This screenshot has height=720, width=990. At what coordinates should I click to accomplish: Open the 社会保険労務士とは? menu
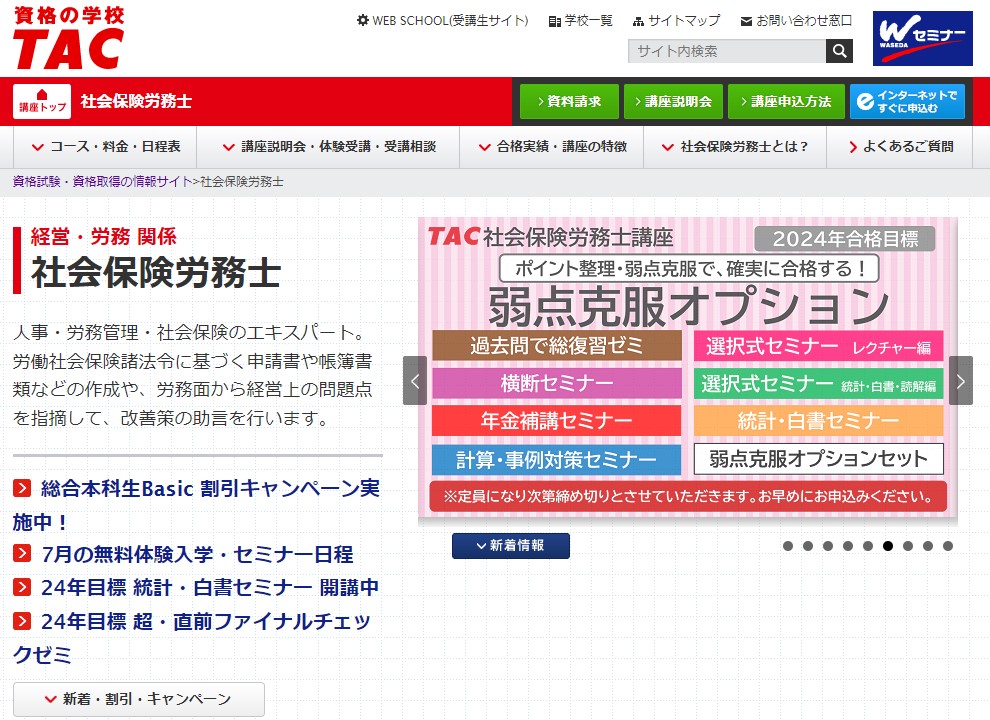pyautogui.click(x=742, y=146)
